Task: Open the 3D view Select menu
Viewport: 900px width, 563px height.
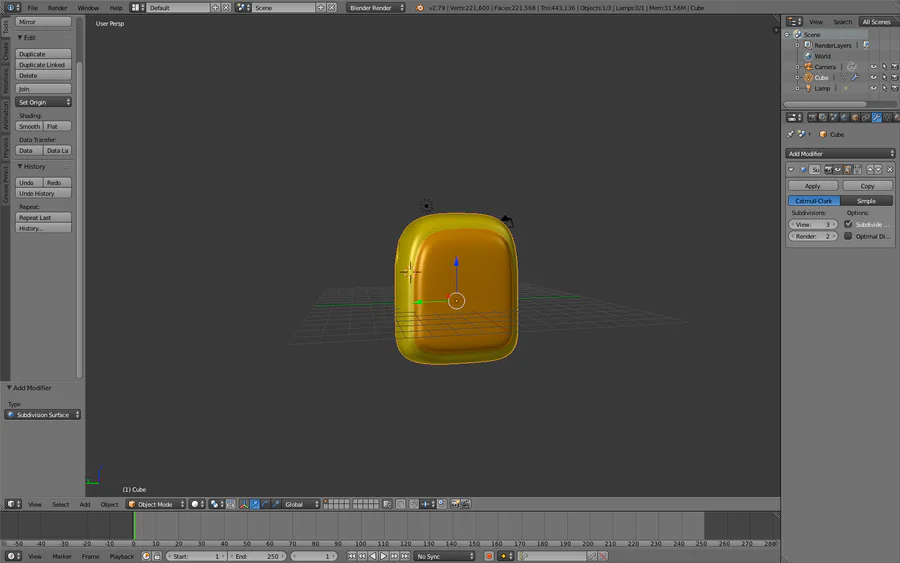Action: click(x=60, y=504)
